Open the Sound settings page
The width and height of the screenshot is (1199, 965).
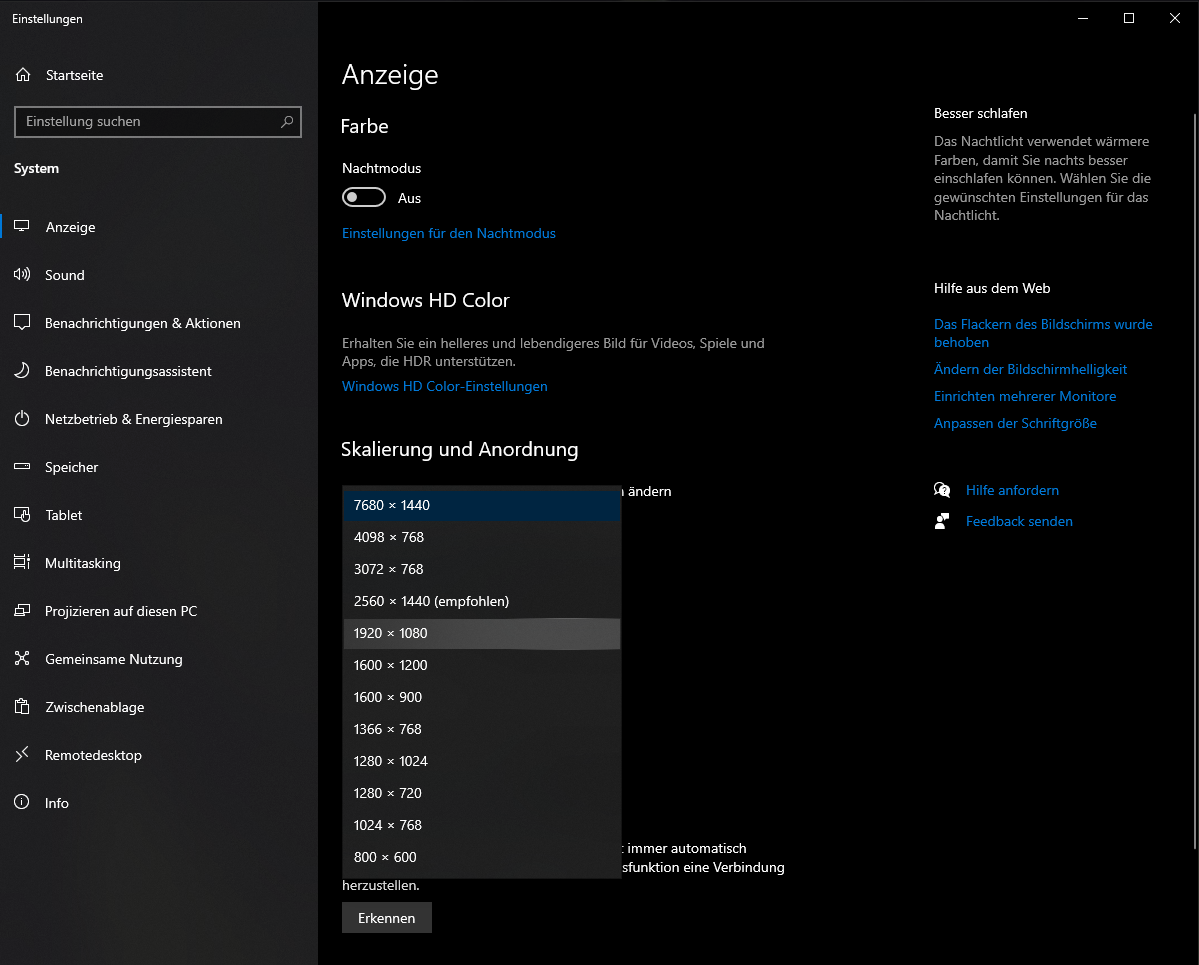pos(158,275)
